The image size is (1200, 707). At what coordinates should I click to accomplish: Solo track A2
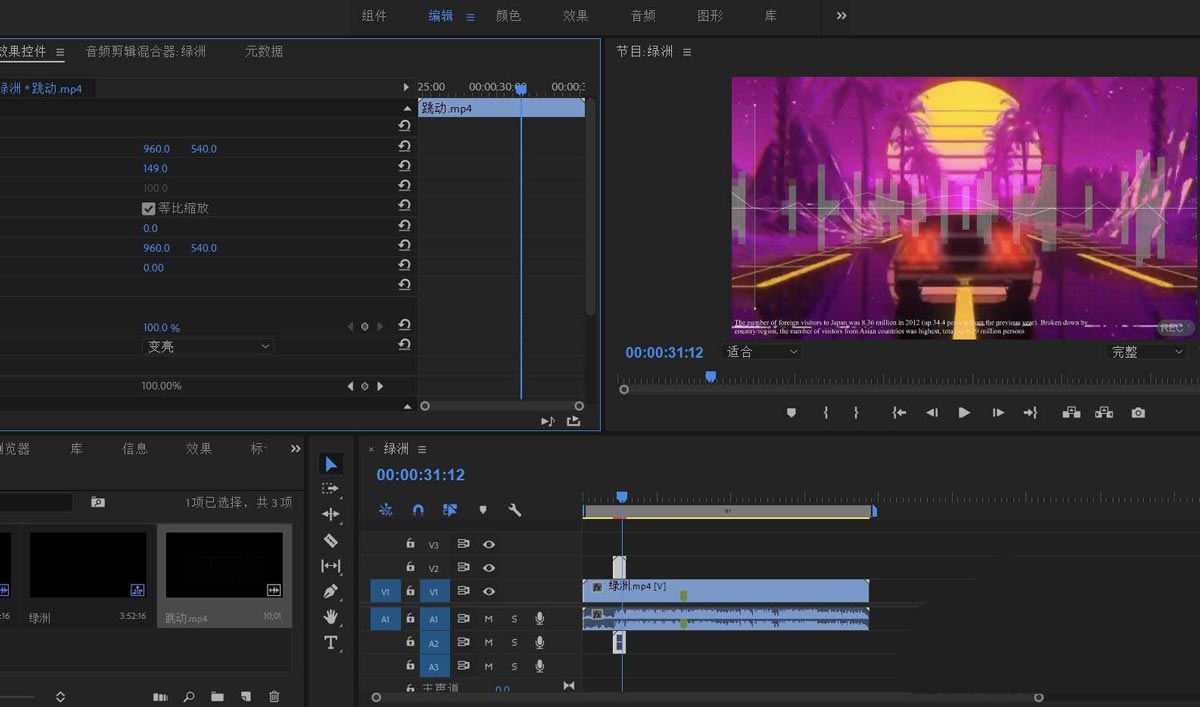[x=514, y=643]
